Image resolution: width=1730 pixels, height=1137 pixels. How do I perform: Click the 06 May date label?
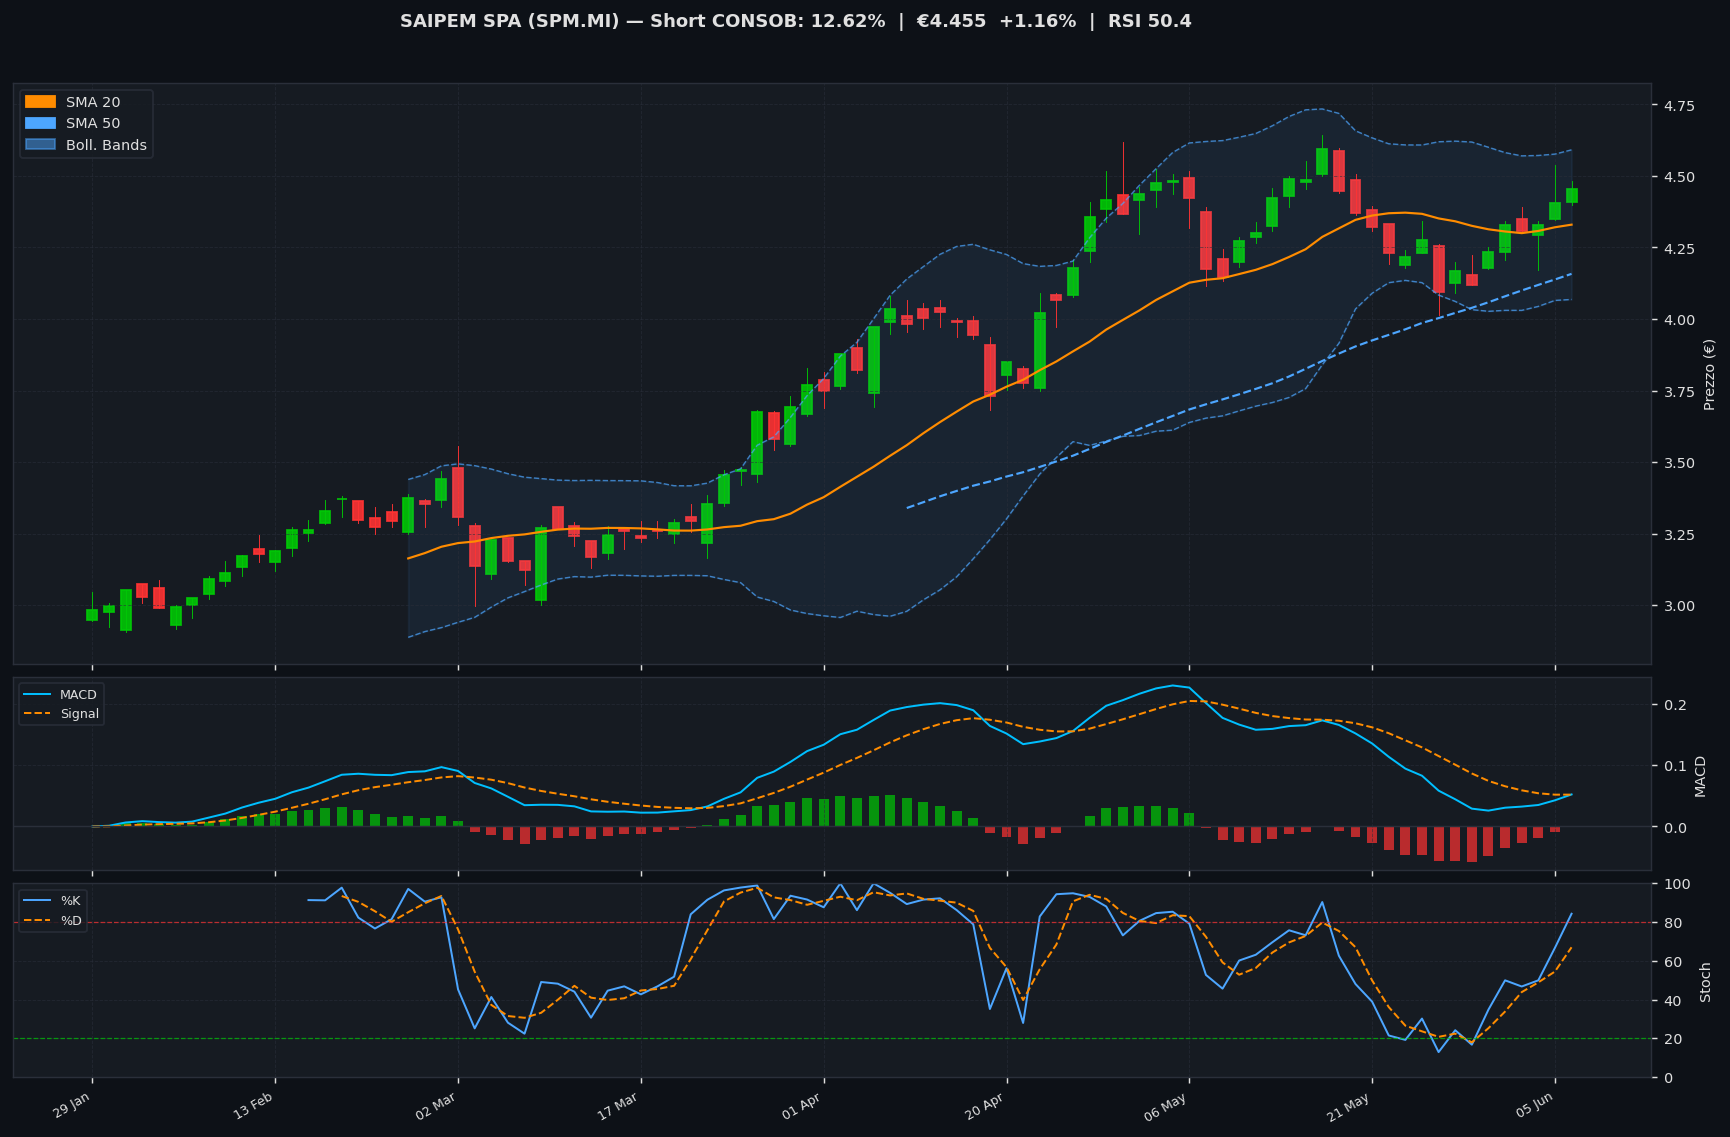tap(1166, 1106)
